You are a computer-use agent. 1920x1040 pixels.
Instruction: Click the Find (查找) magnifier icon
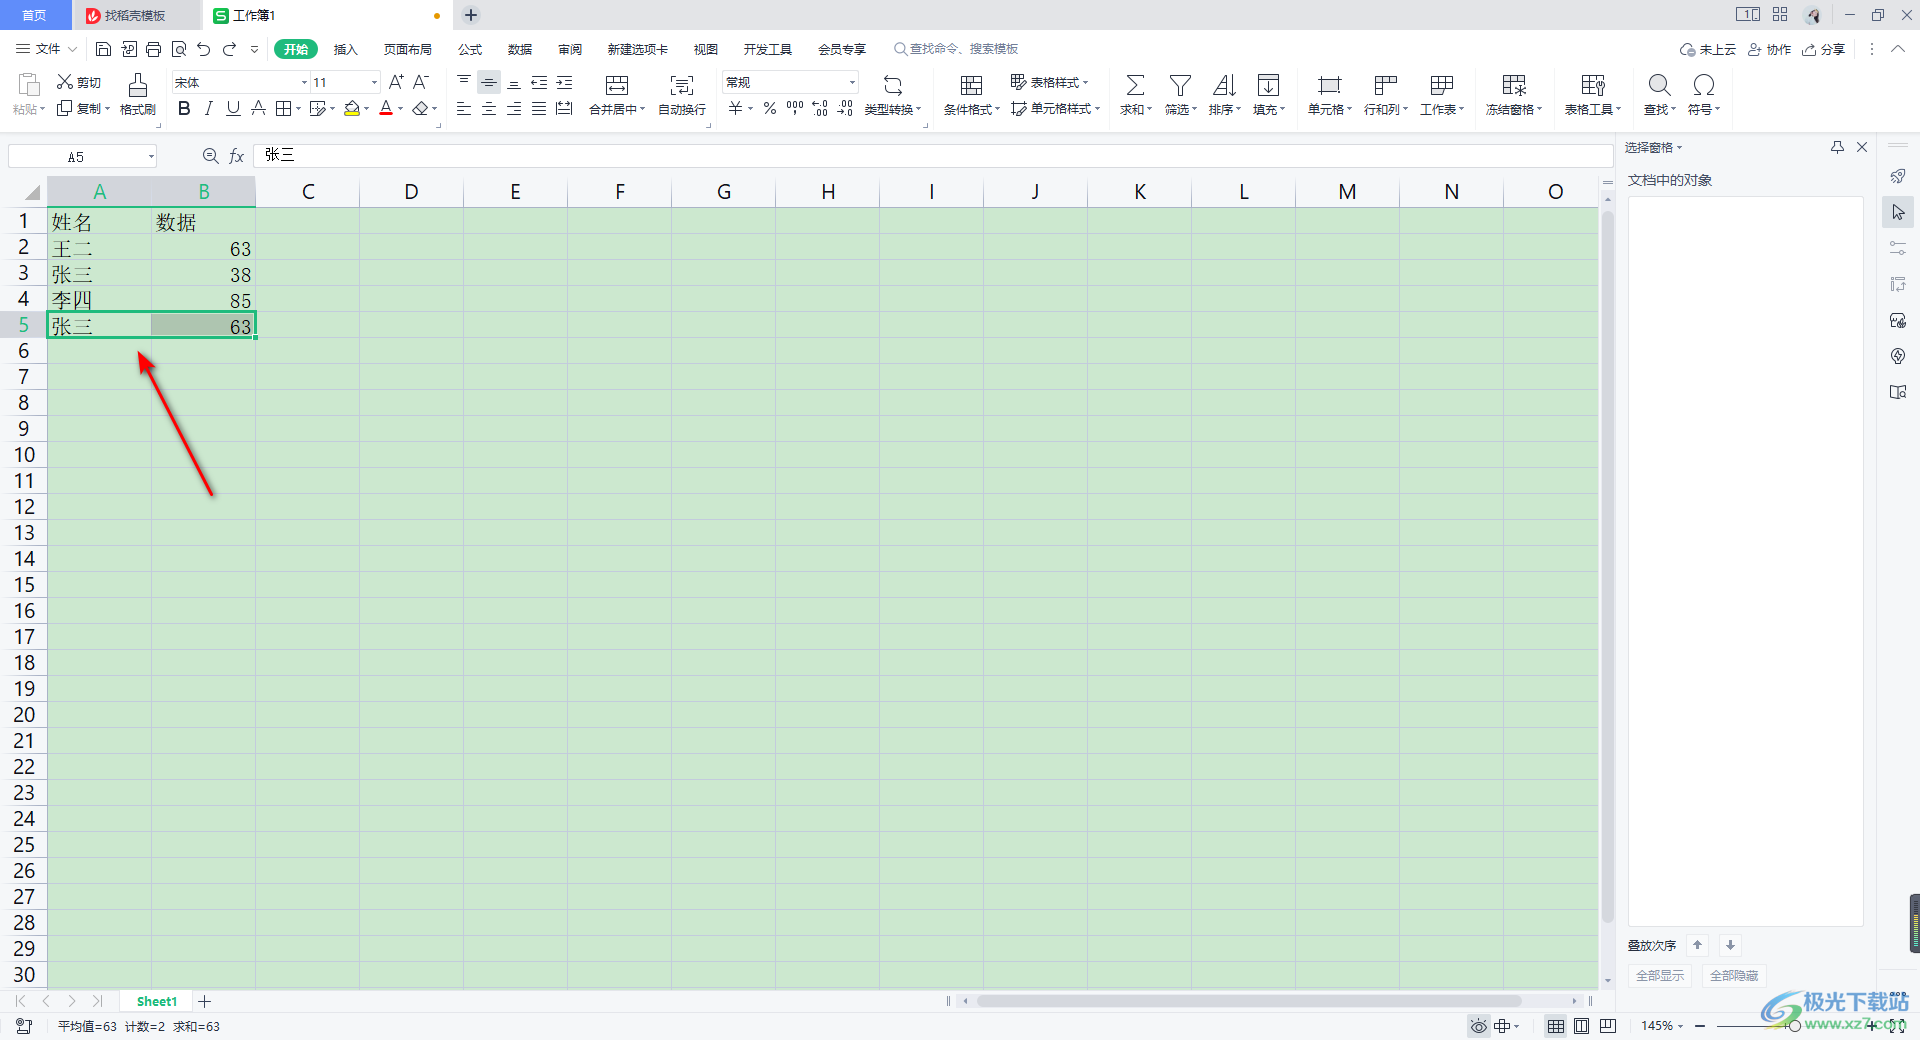click(x=1659, y=85)
